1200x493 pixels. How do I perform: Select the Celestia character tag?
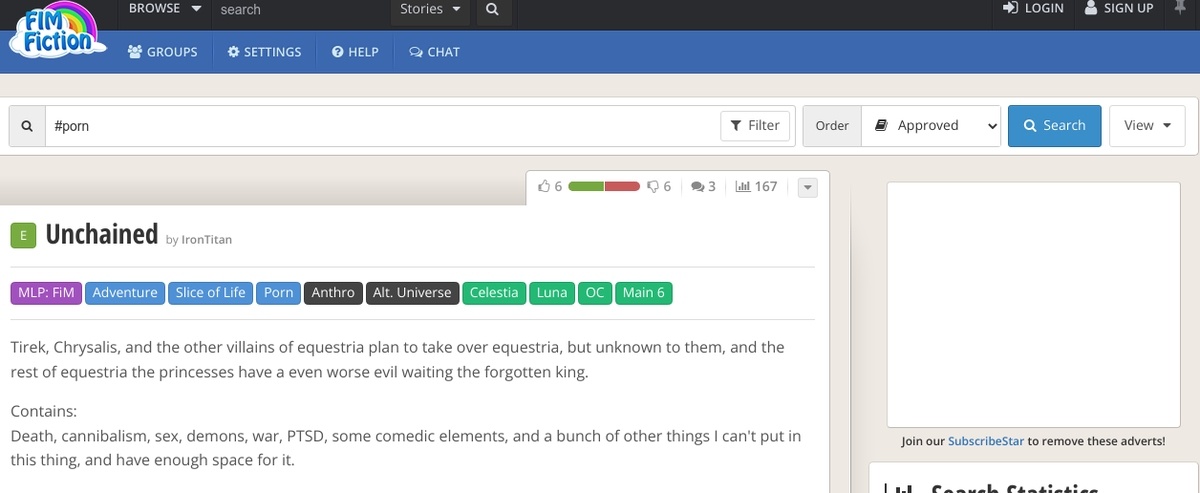pos(494,293)
